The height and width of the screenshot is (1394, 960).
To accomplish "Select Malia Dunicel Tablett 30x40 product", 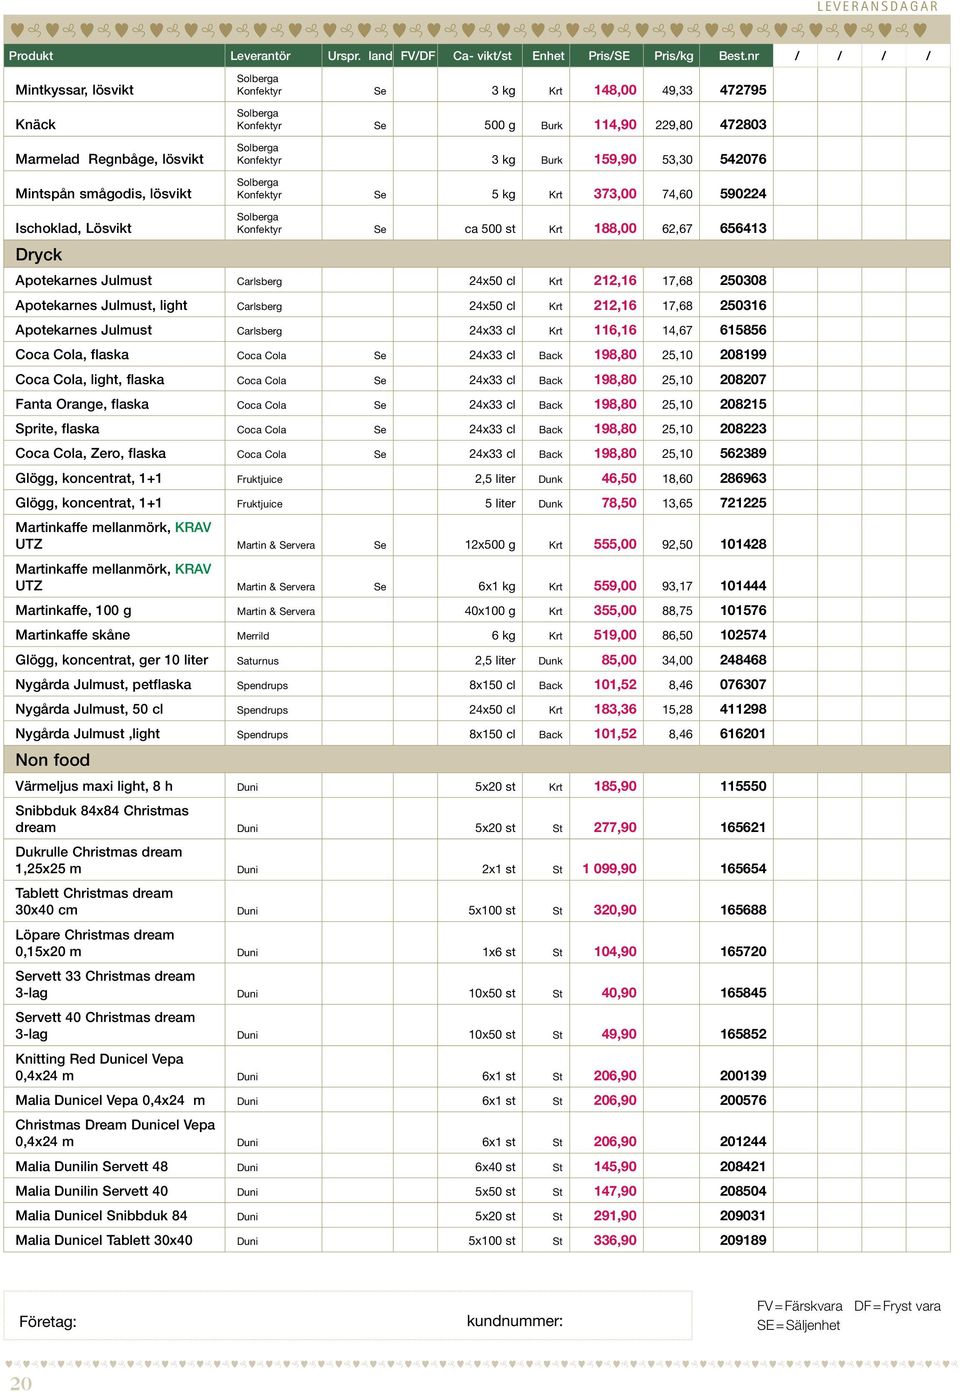I will pyautogui.click(x=104, y=1240).
